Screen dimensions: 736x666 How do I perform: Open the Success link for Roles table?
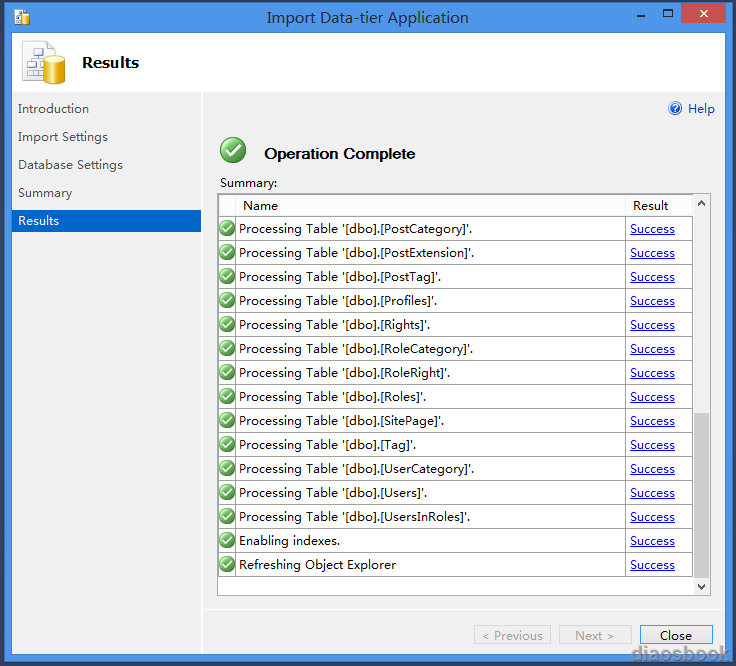652,397
